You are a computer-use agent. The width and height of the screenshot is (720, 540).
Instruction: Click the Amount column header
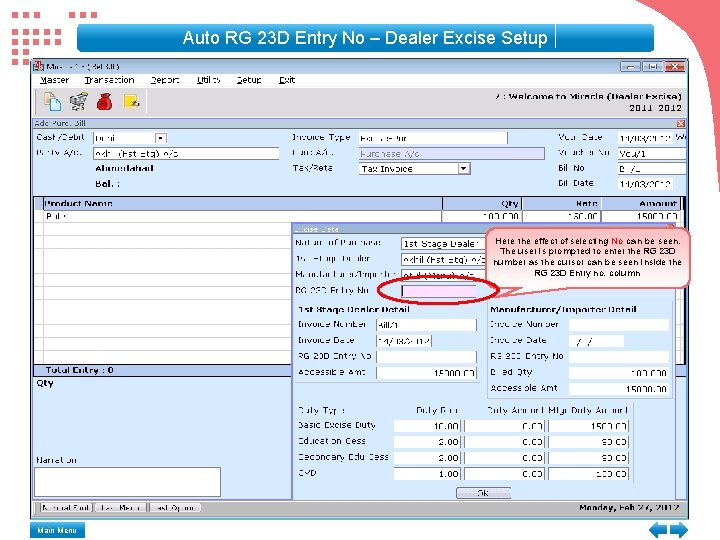tap(641, 203)
